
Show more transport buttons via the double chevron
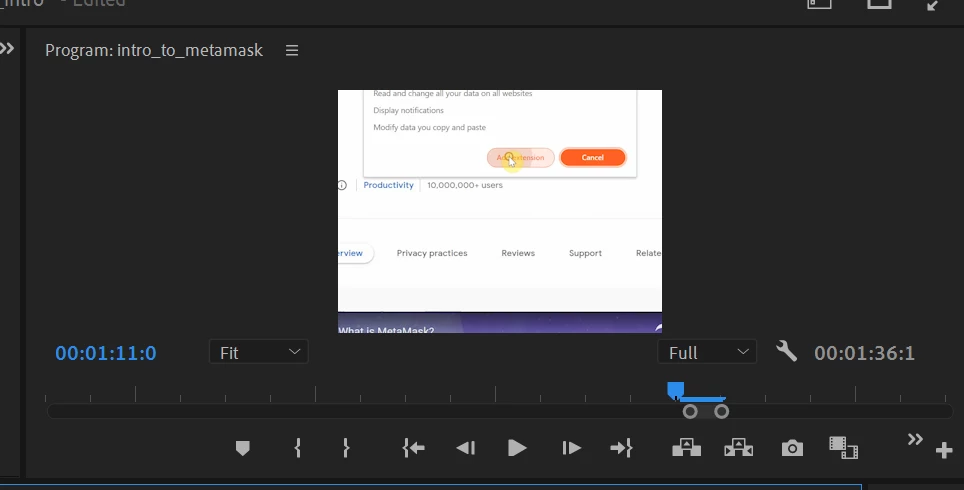pyautogui.click(x=915, y=439)
